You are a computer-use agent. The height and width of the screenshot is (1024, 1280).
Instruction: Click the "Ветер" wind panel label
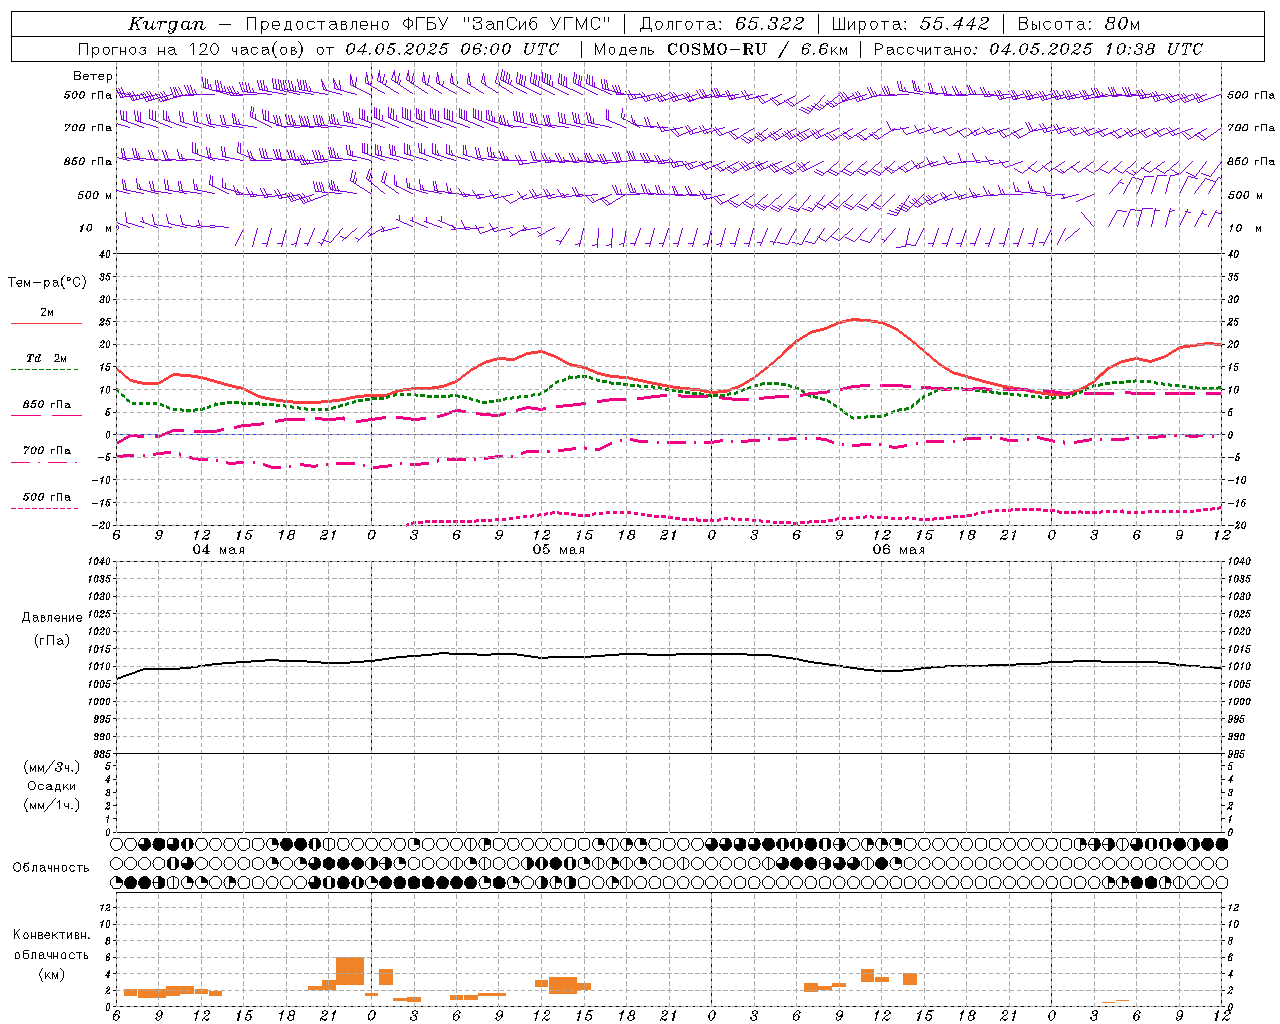pyautogui.click(x=93, y=76)
